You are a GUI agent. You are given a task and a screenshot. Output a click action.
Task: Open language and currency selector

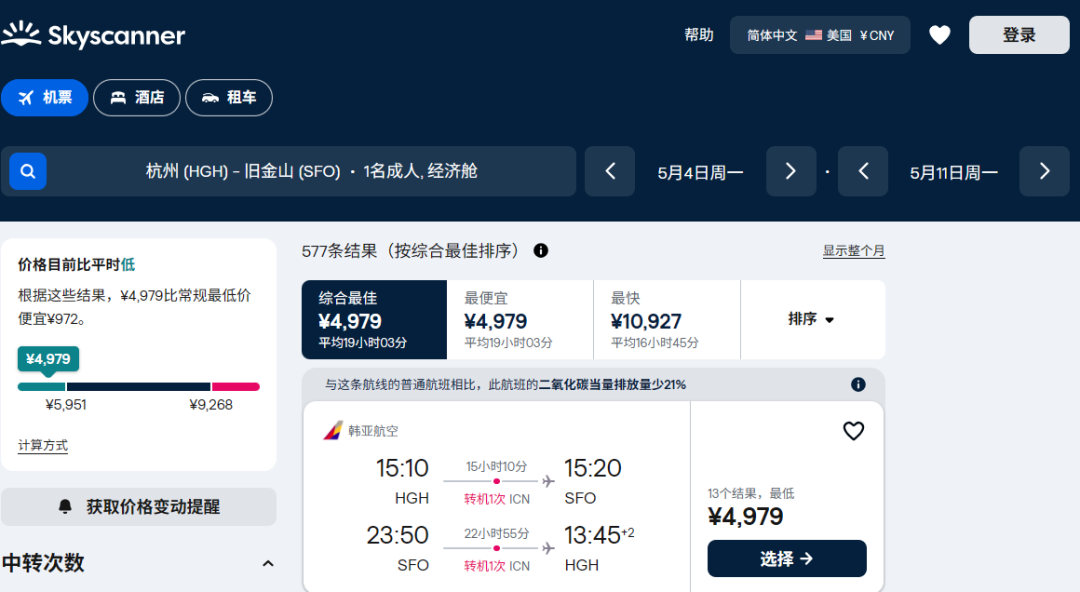click(820, 35)
